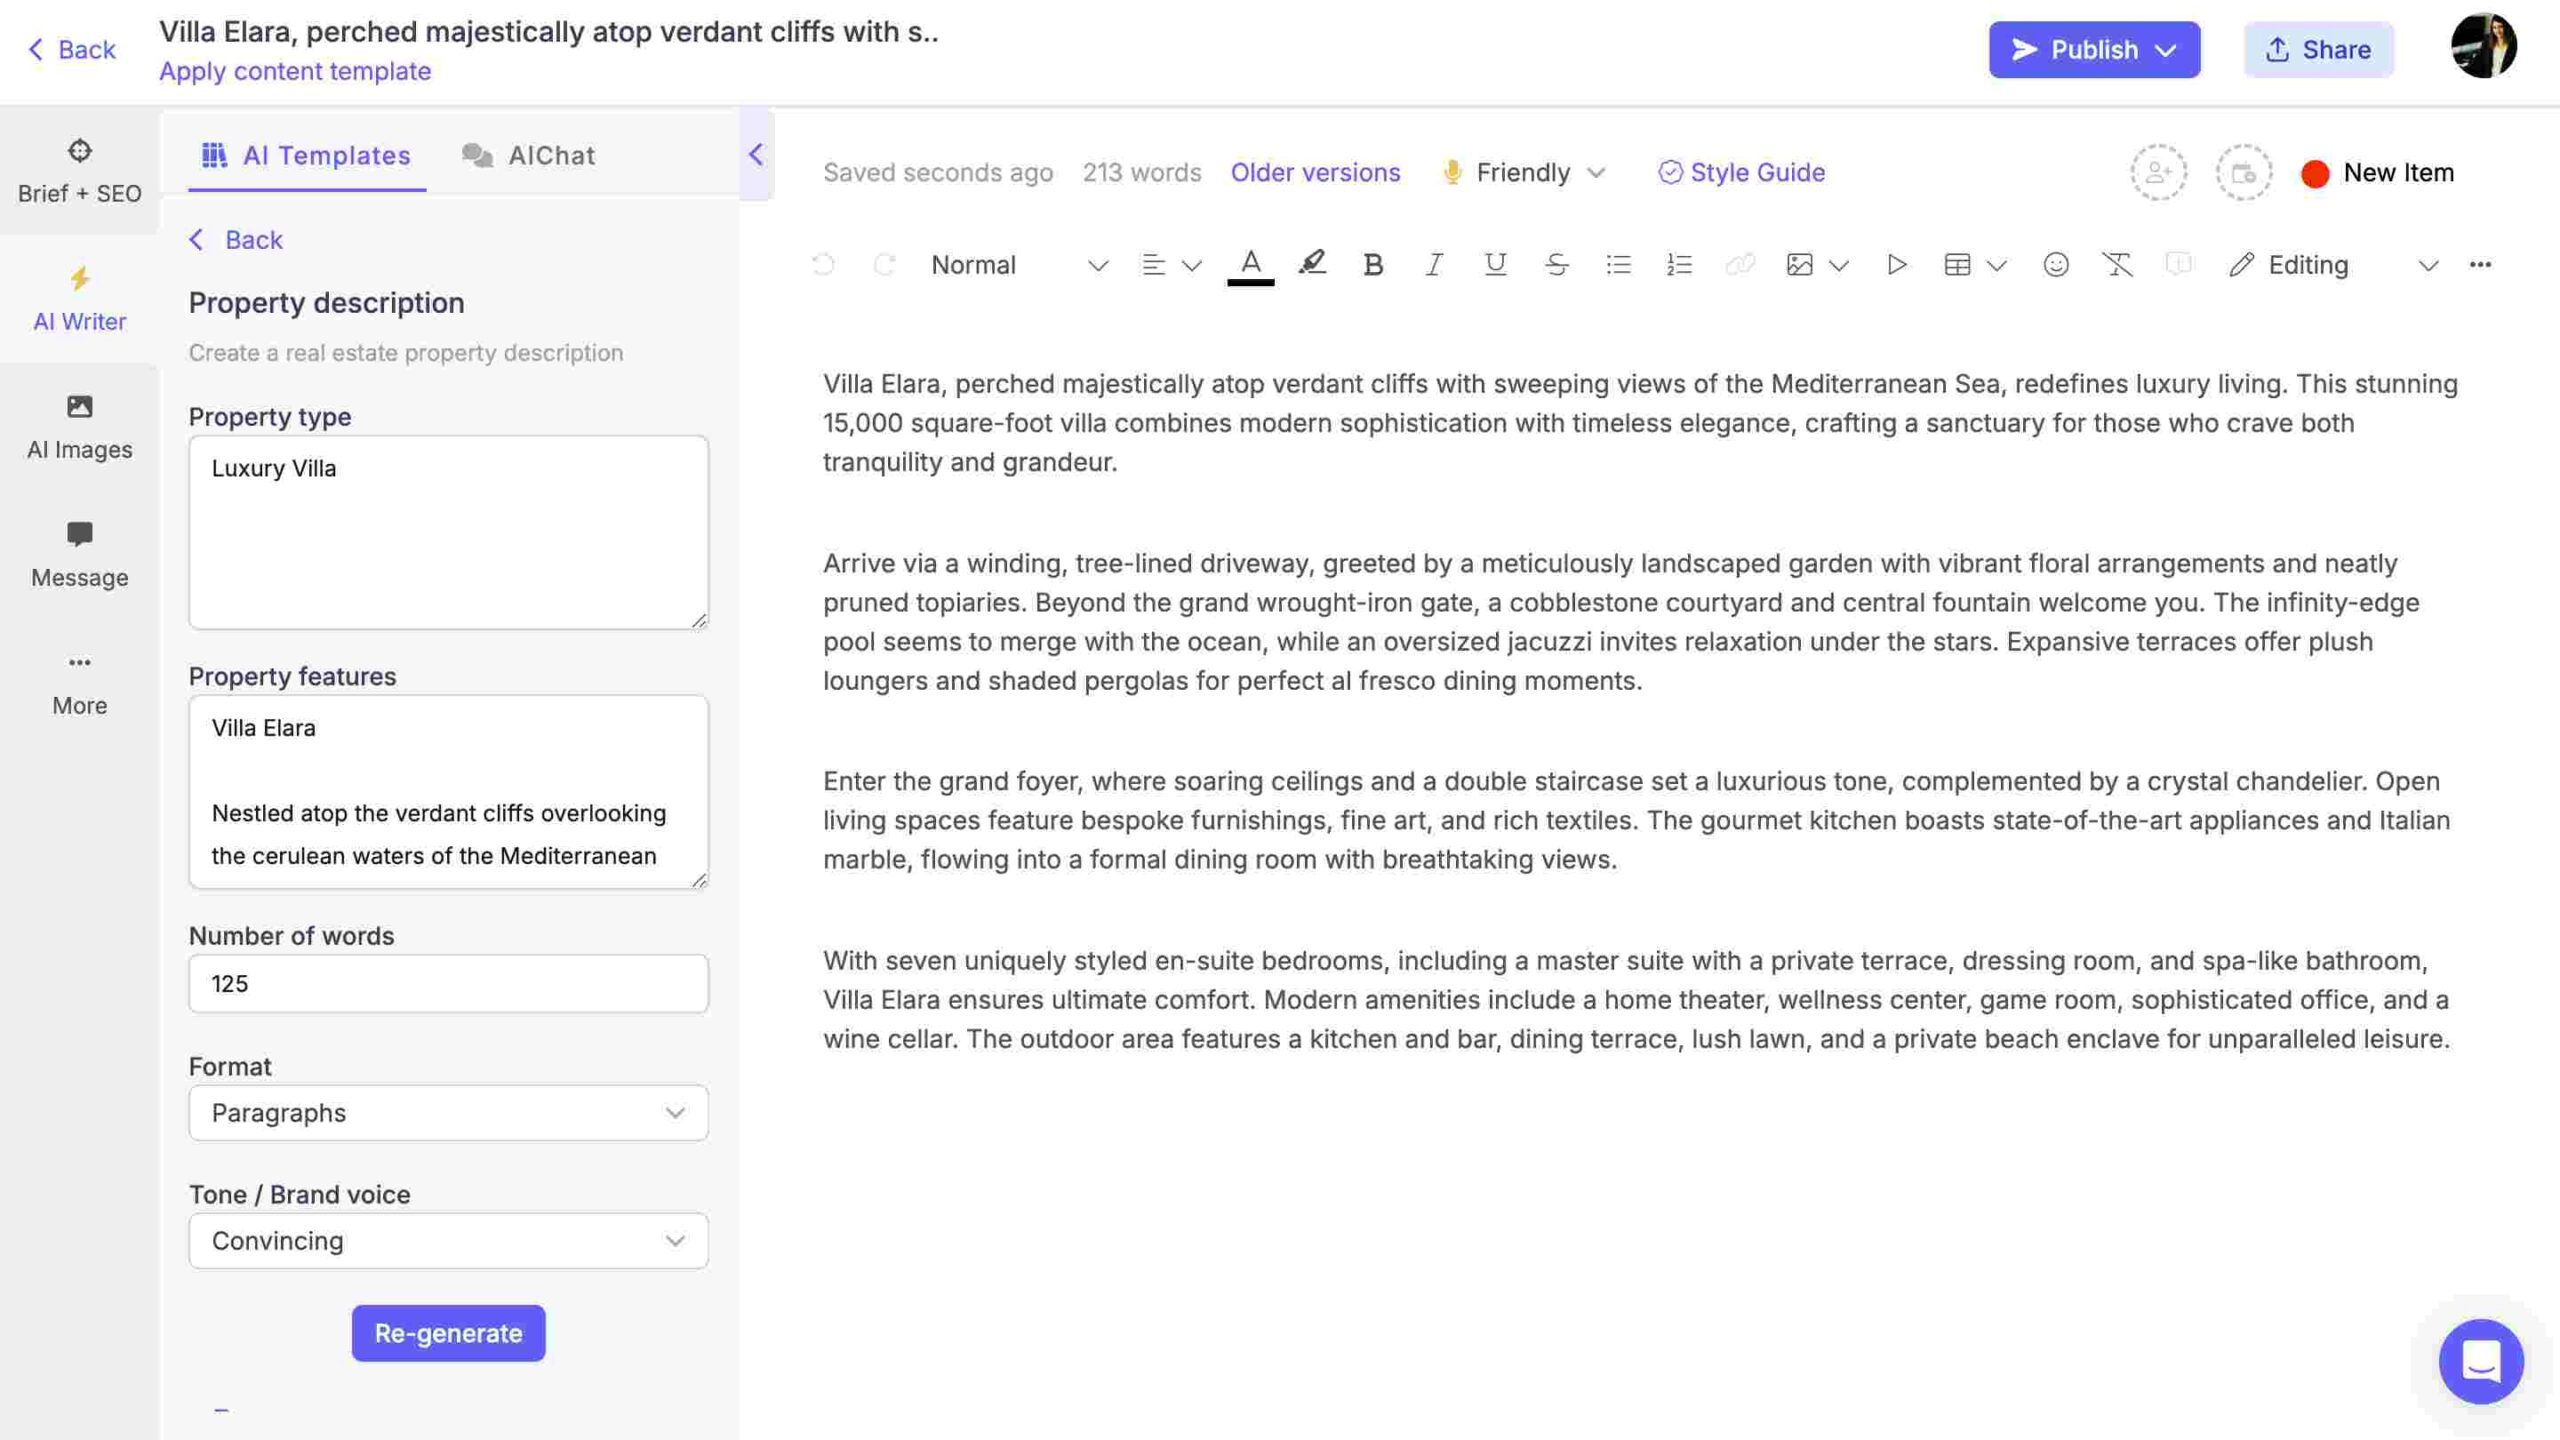Click the Re-generate button
Screen dimensions: 2560x1440
click(448, 1333)
